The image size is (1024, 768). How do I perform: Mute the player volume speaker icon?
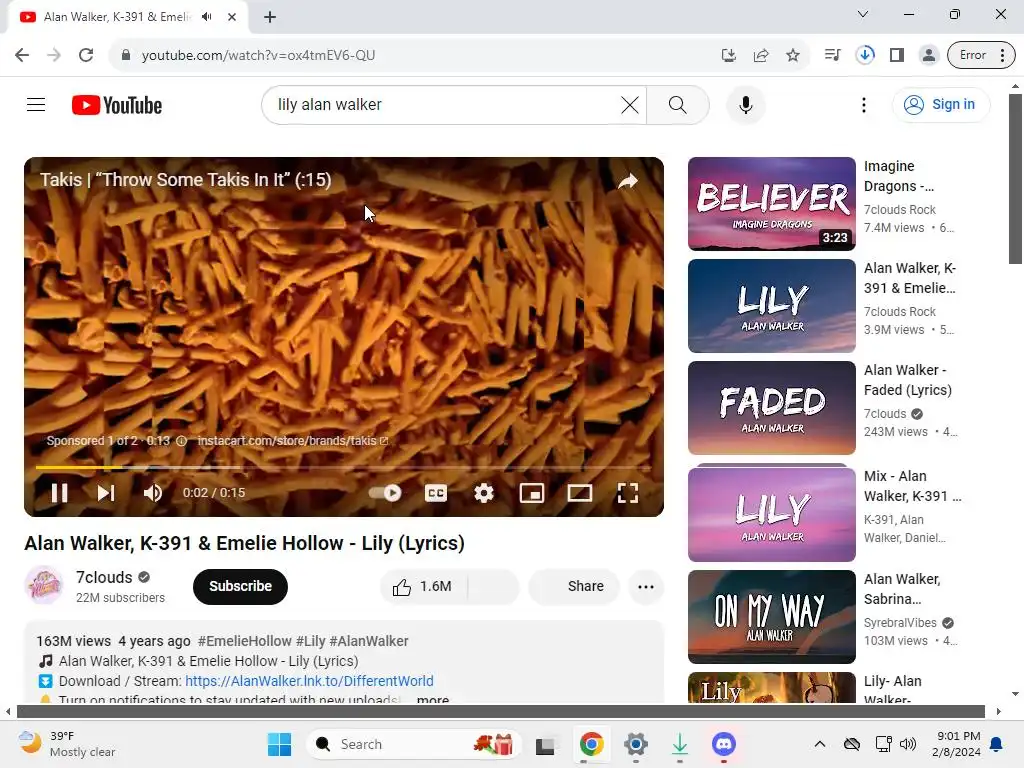point(153,493)
